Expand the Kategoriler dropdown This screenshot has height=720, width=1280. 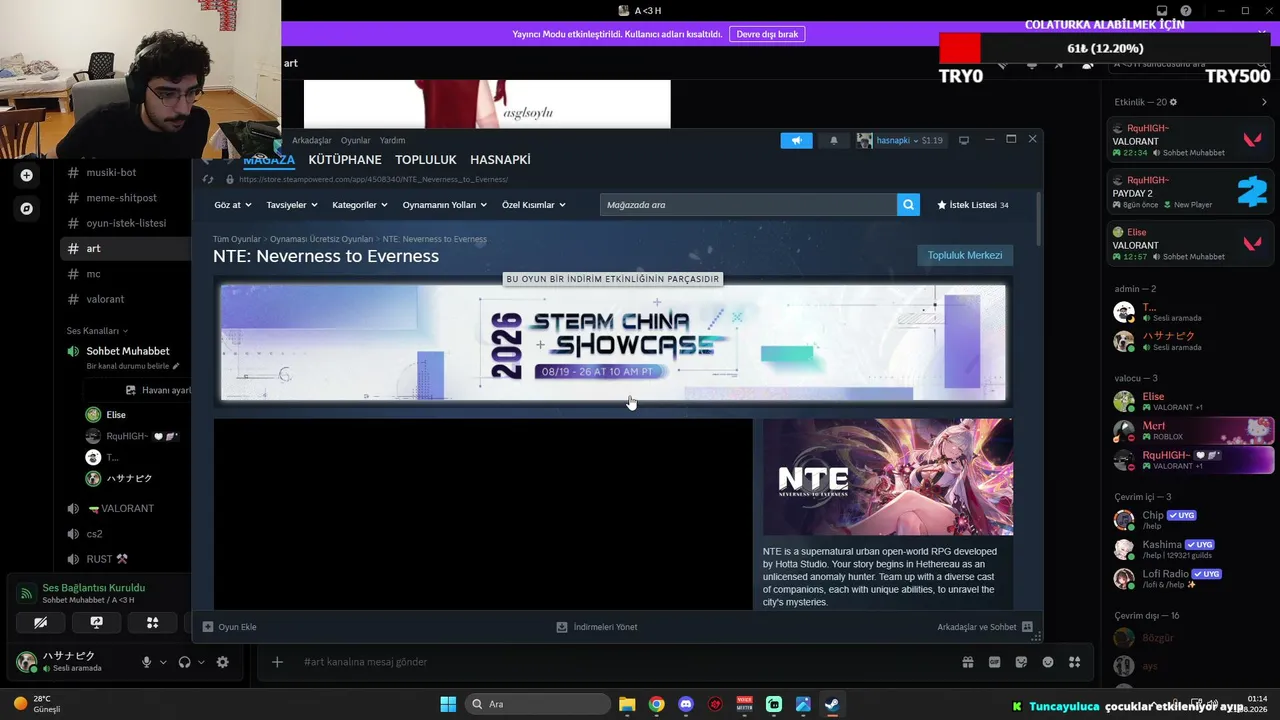(x=359, y=205)
